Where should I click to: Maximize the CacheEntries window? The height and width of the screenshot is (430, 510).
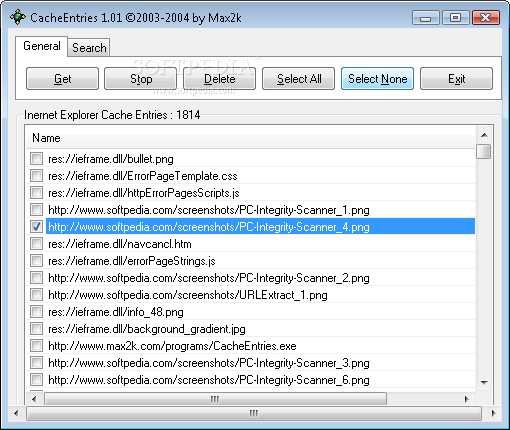coord(455,18)
